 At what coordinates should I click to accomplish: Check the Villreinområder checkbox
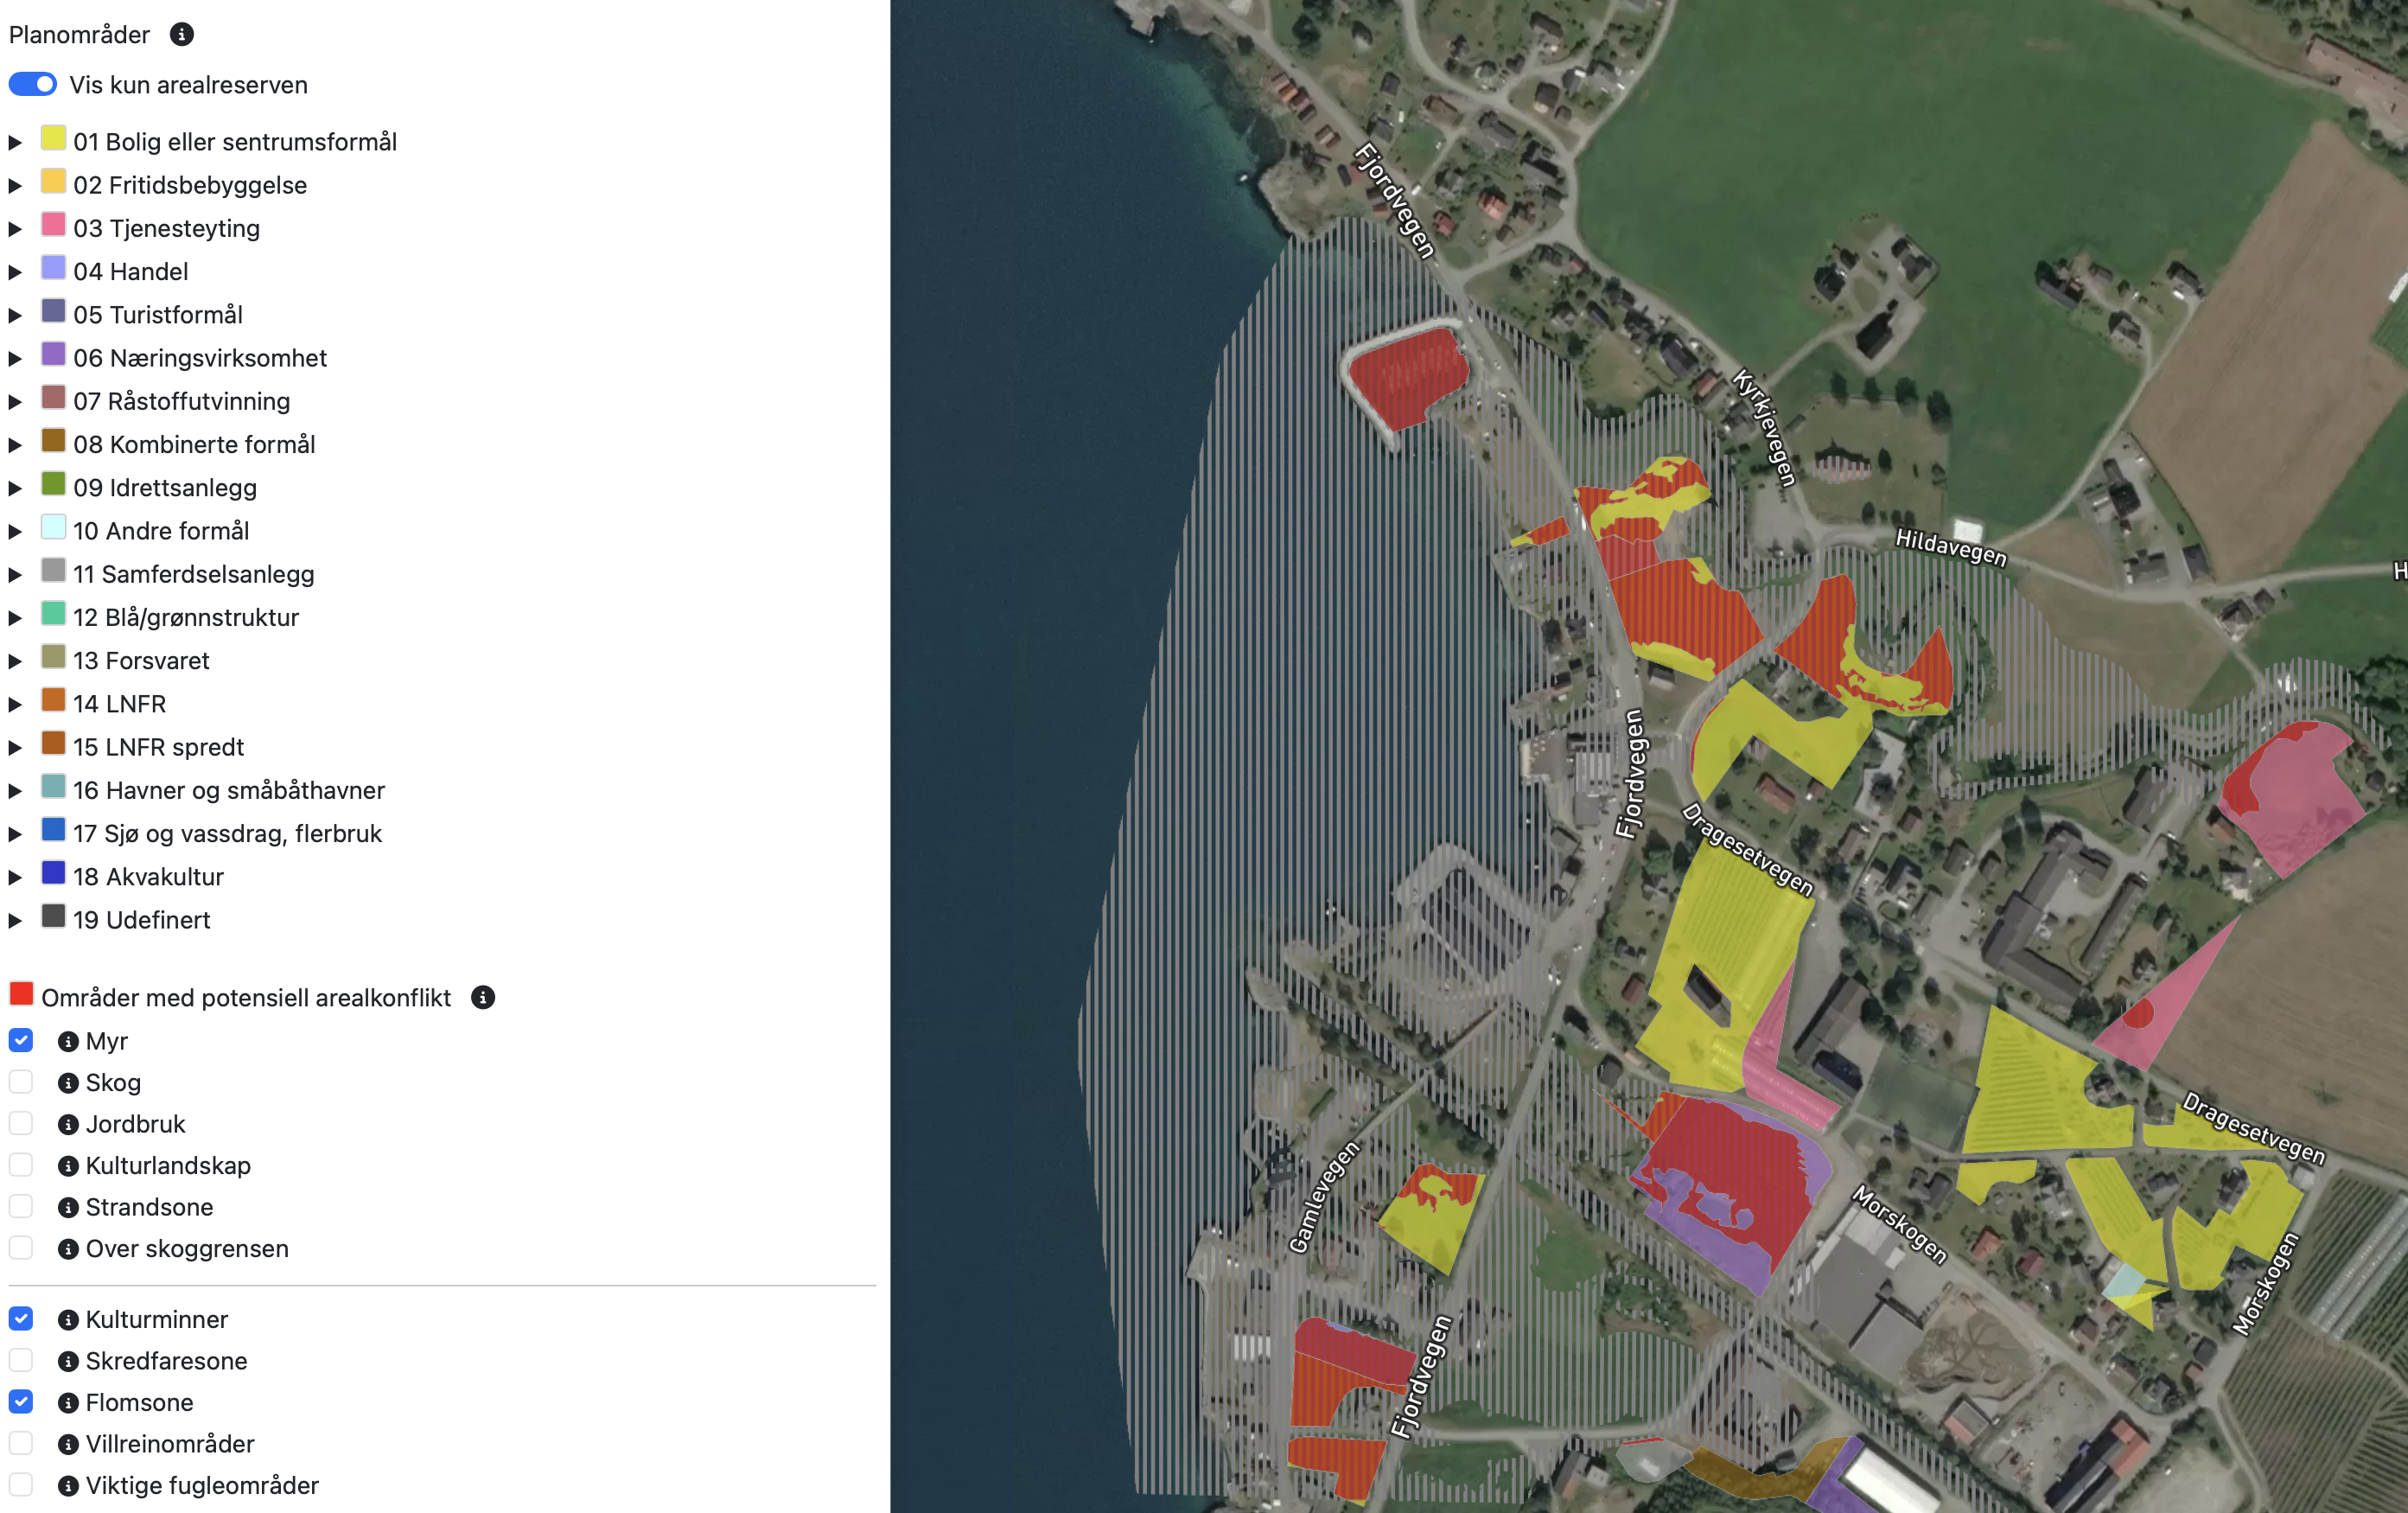(21, 1443)
